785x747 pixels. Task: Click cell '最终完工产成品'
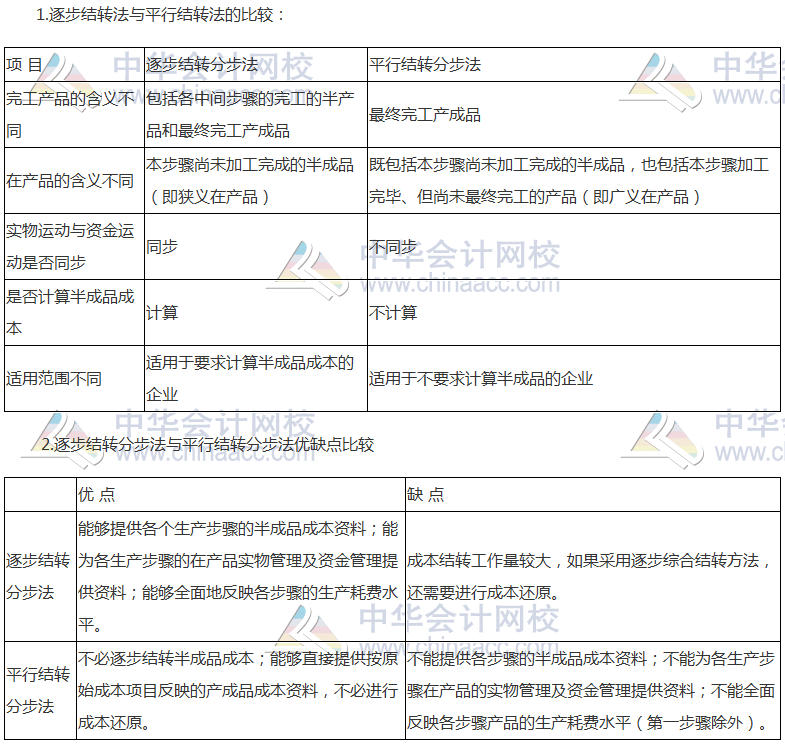574,115
